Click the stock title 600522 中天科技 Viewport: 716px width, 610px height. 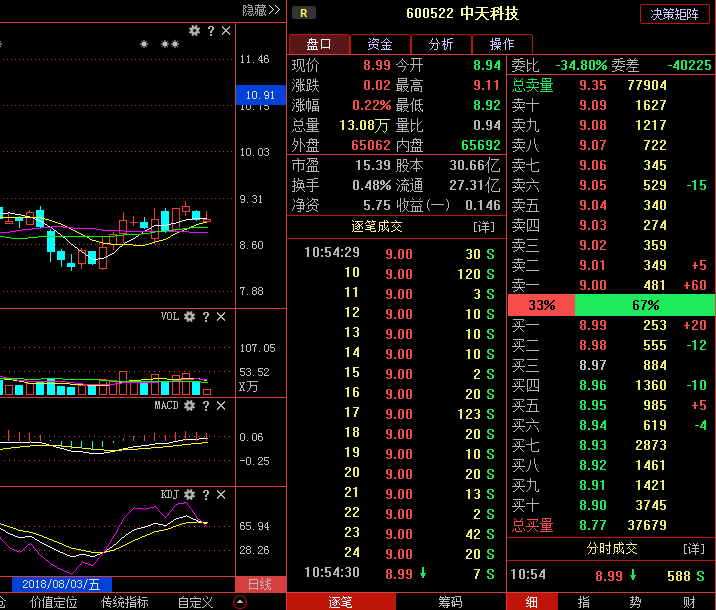point(462,13)
